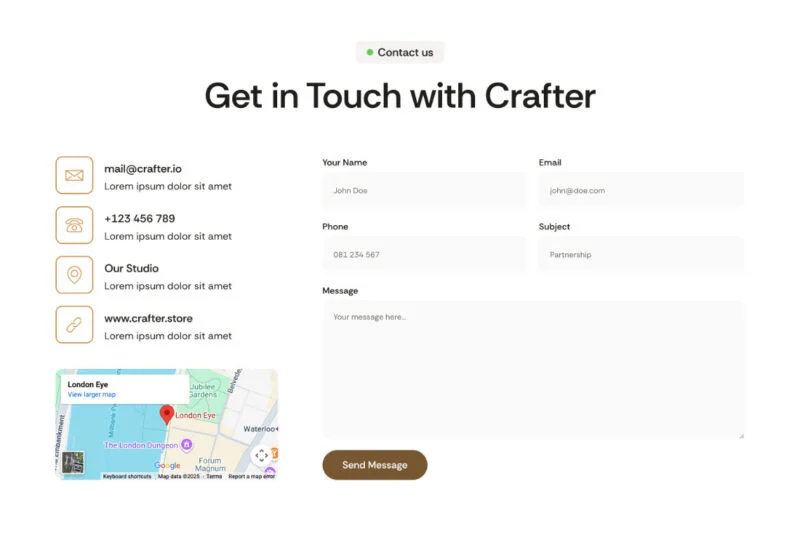Click the red London Eye map marker
The height and width of the screenshot is (533, 800).
pos(167,415)
